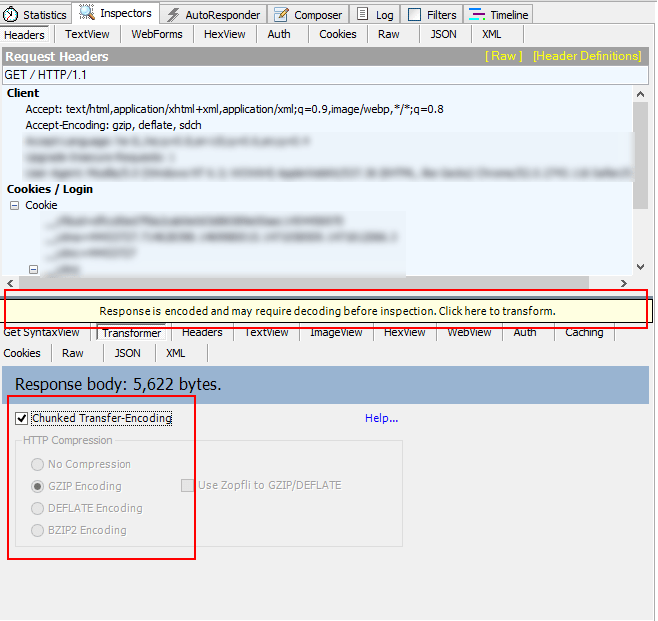Uncheck Chunked Transfer-Encoding checkbox
This screenshot has height=621, width=658.
21,418
